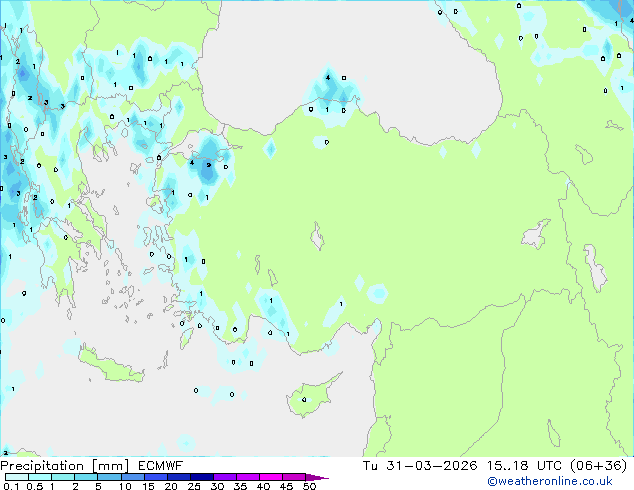Click the 1–2 mm legend color swatch
Image resolution: width=634 pixels, height=490 pixels.
pos(63,477)
